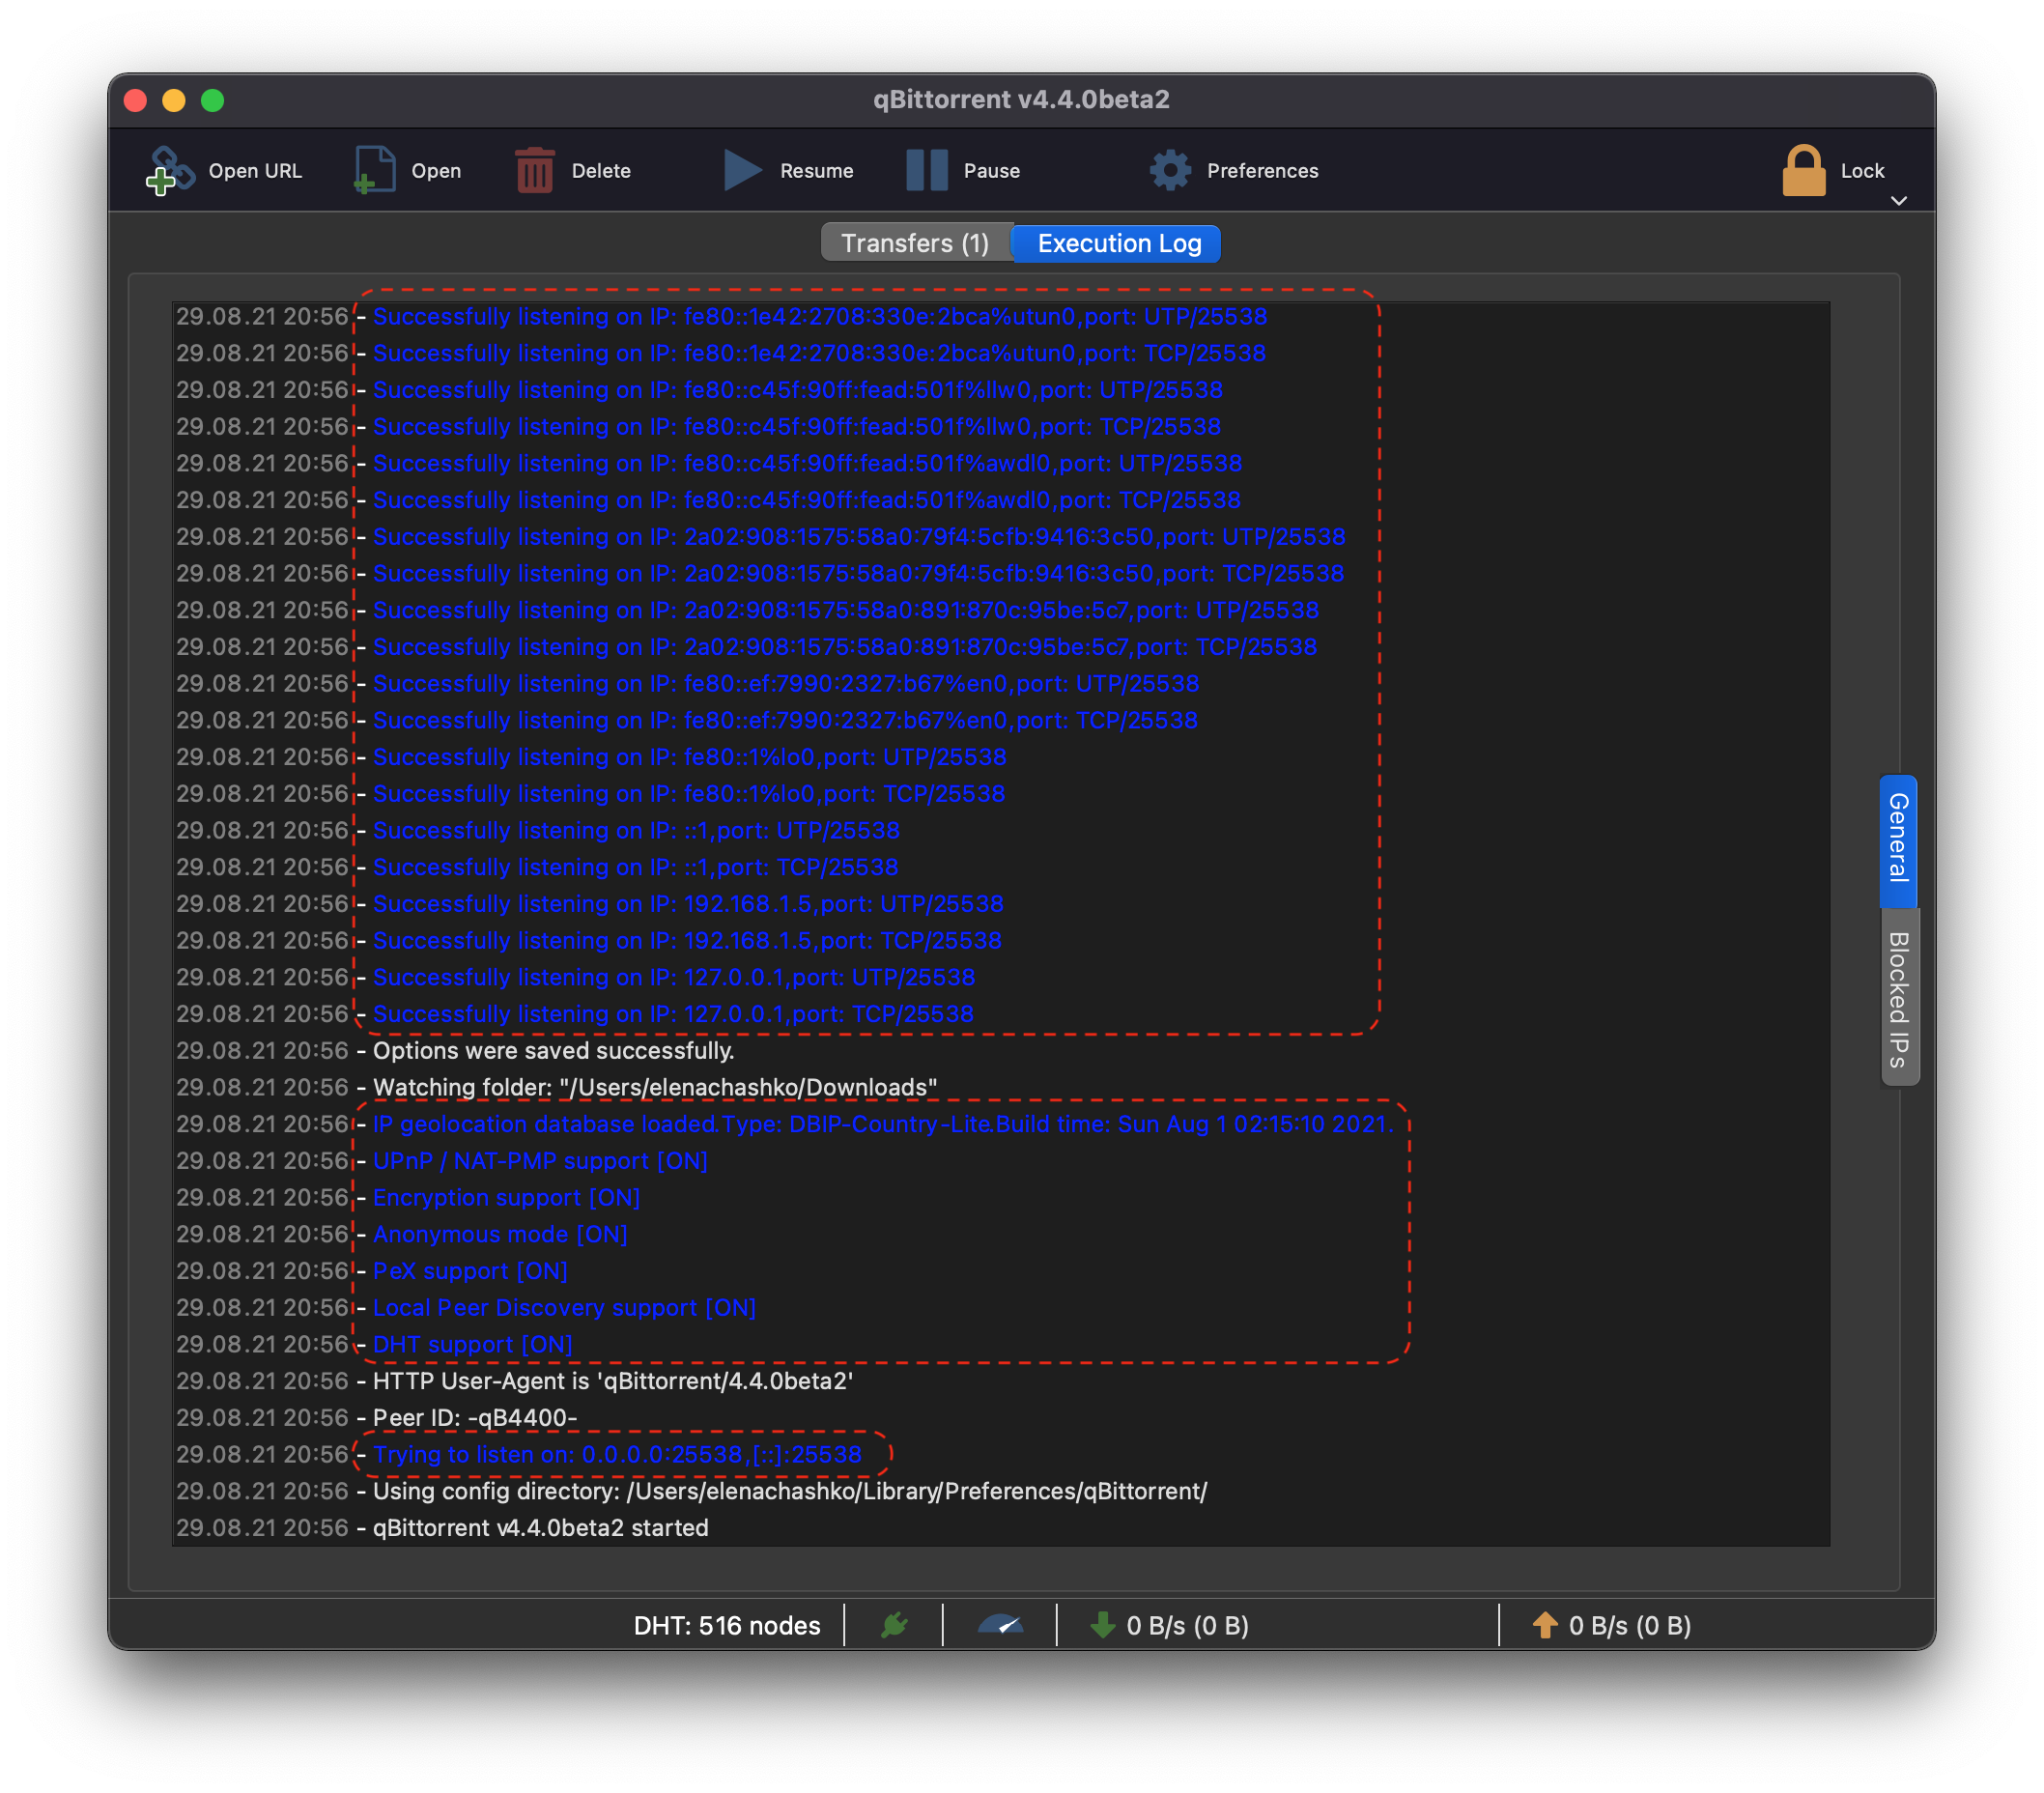Click the 'PeX support [ON]' log entry
The width and height of the screenshot is (2044, 1793).
click(x=470, y=1271)
